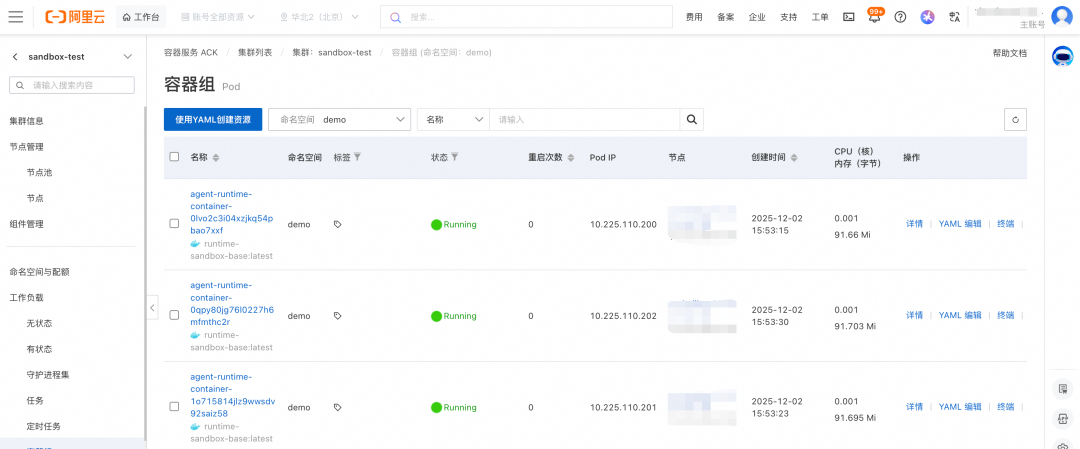Open 集群信息 in the sidebar
This screenshot has width=1080, height=449.
[26, 121]
